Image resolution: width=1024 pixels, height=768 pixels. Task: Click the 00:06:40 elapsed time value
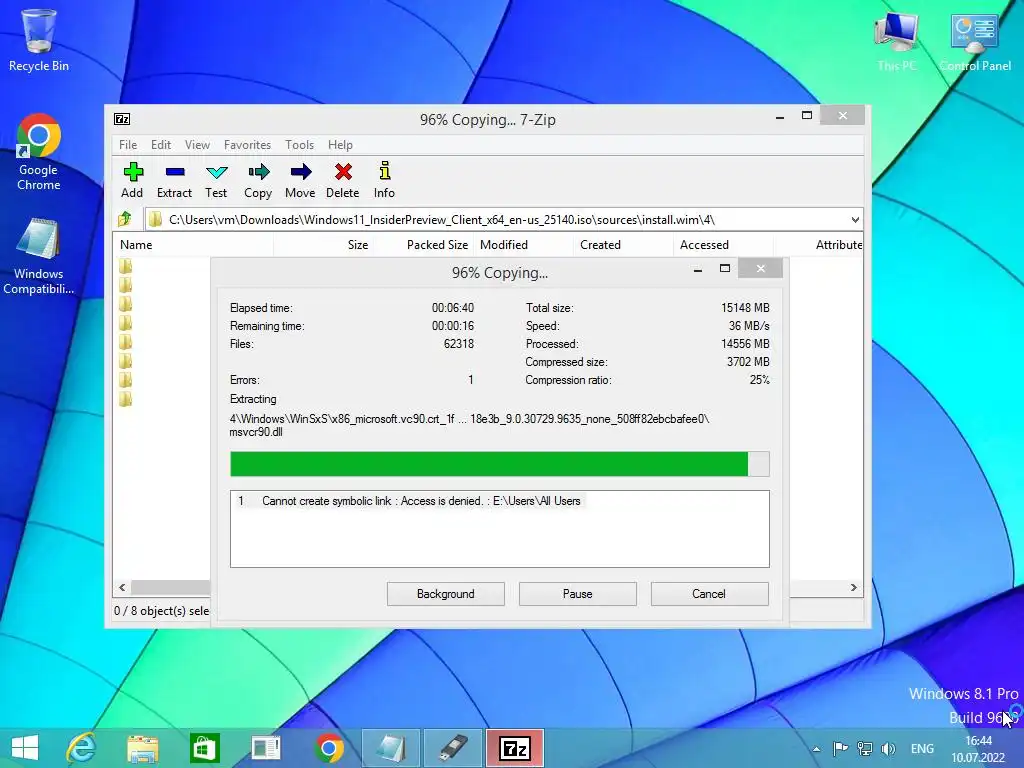(453, 308)
